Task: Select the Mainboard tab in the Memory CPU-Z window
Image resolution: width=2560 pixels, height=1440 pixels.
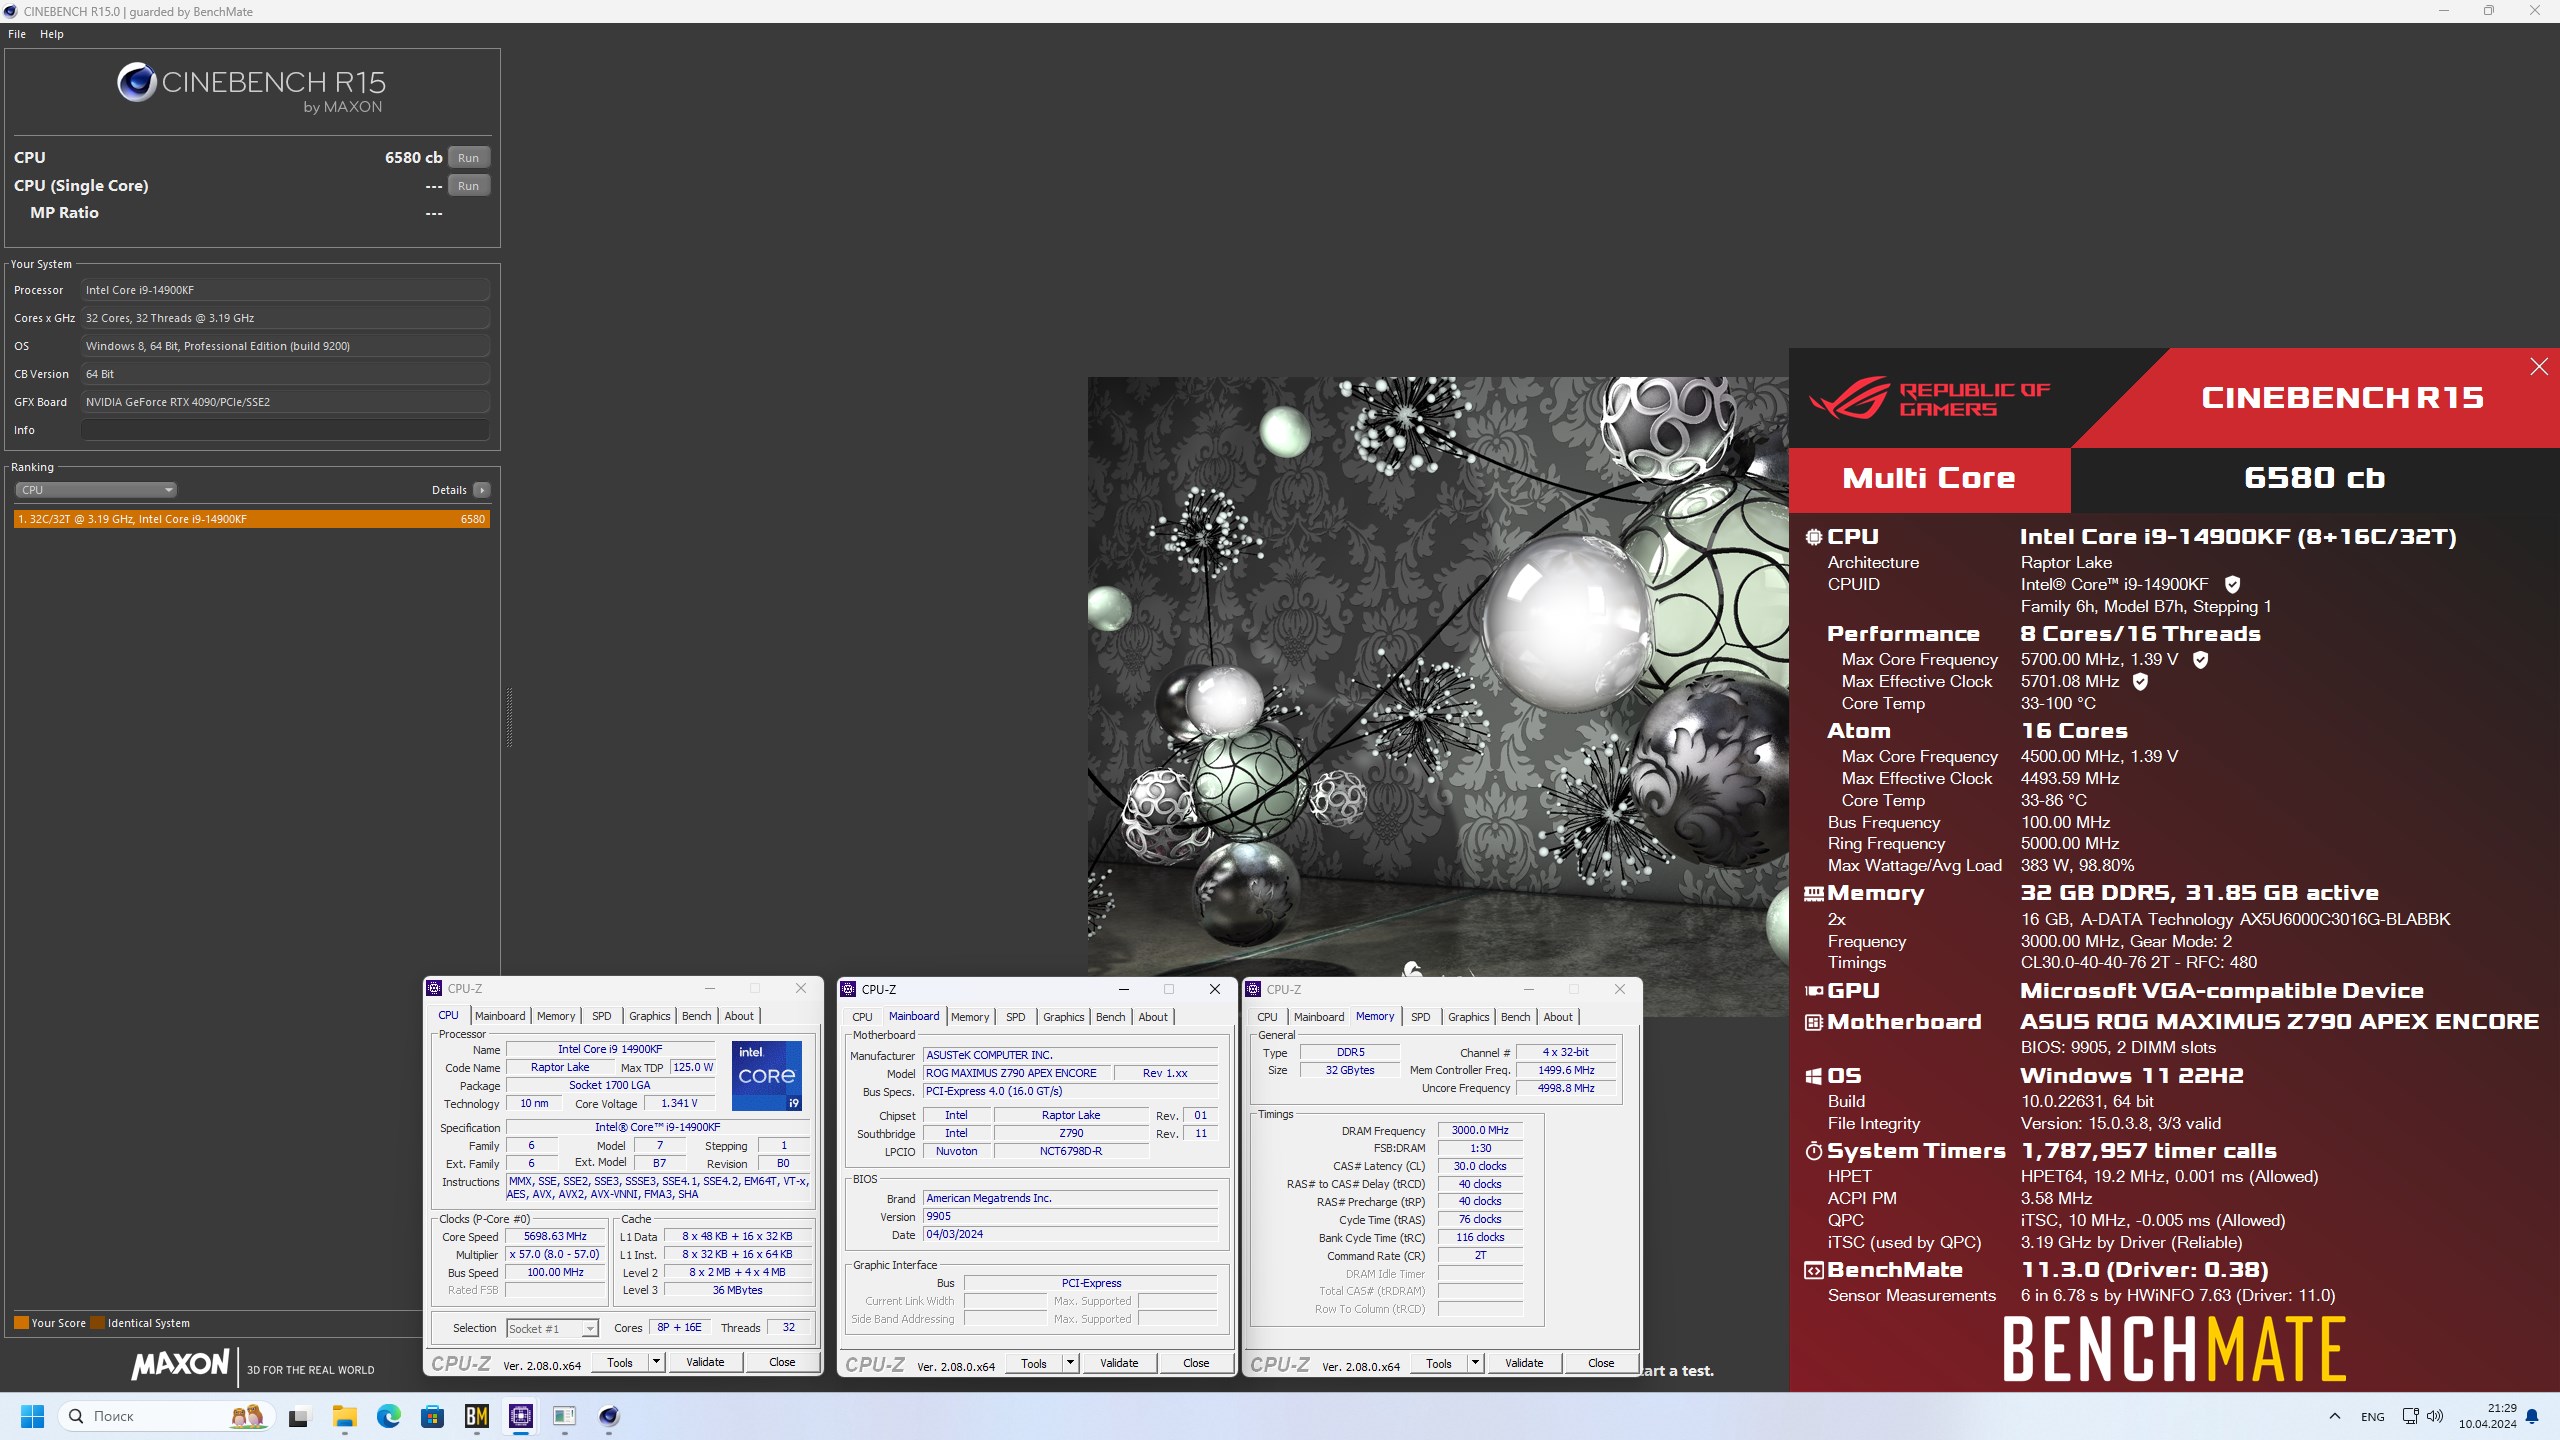Action: (1319, 1017)
